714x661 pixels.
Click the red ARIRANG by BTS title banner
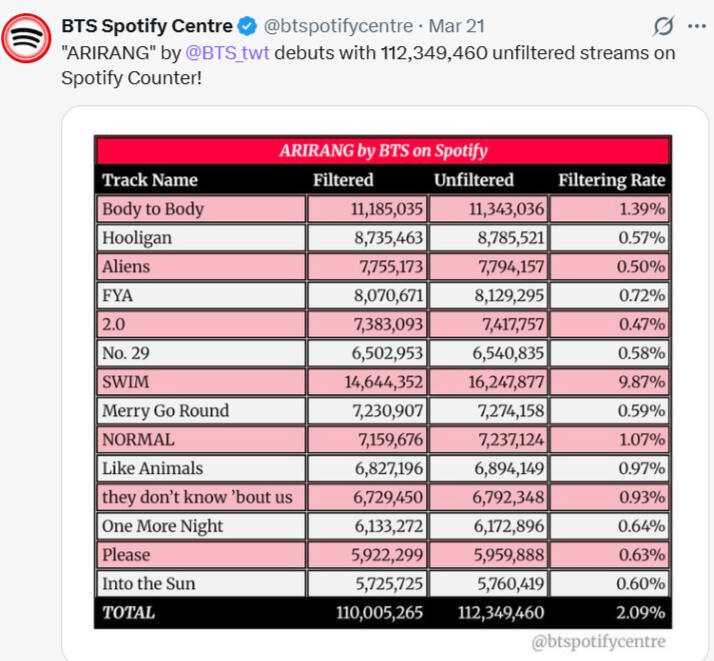[383, 151]
